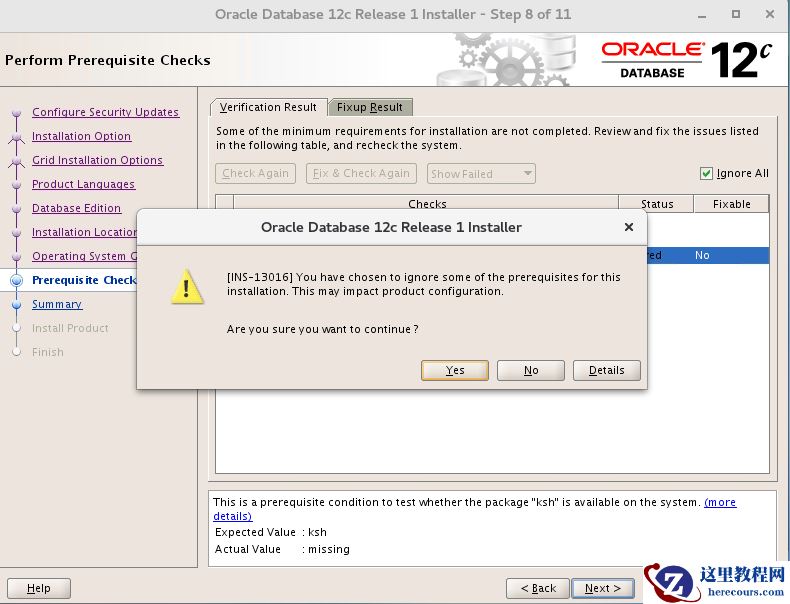The width and height of the screenshot is (790, 604).
Task: Click the Fix & Check Again button
Action: (361, 174)
